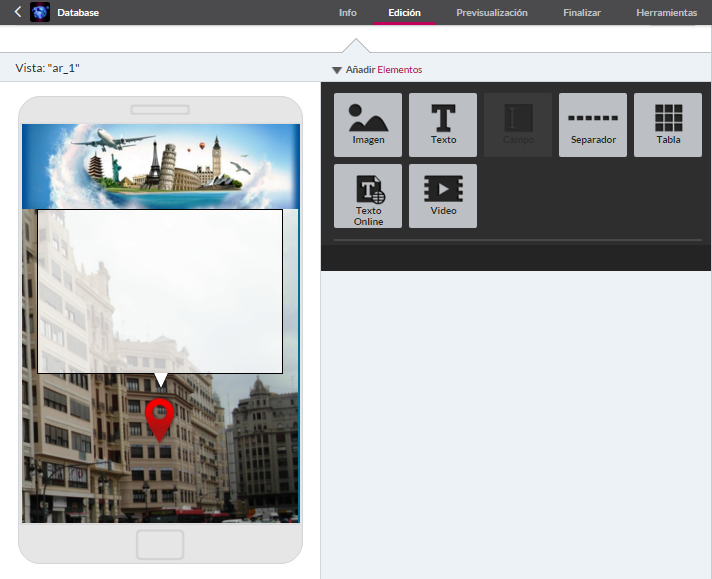Screen dimensions: 712x579
Task: Open the Herramientas tab
Action: [666, 13]
